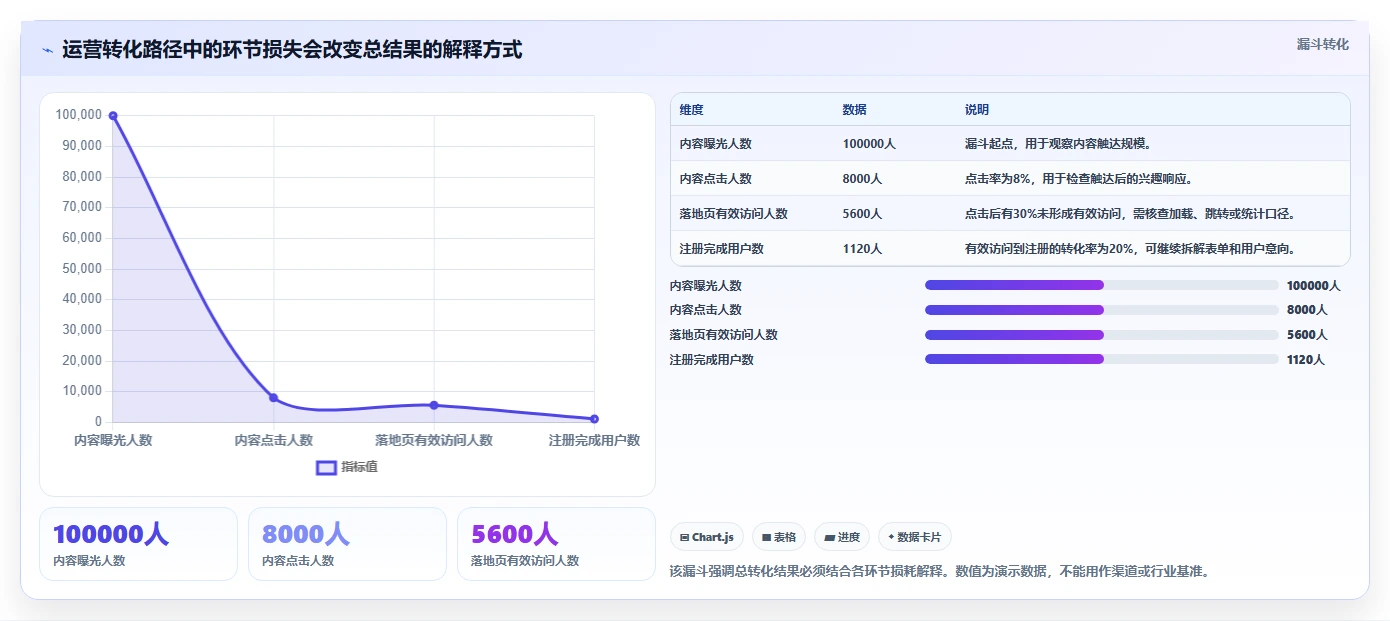Click the dashboard title 运营转化路径中的环节损失
This screenshot has height=621, width=1390.
pyautogui.click(x=292, y=50)
